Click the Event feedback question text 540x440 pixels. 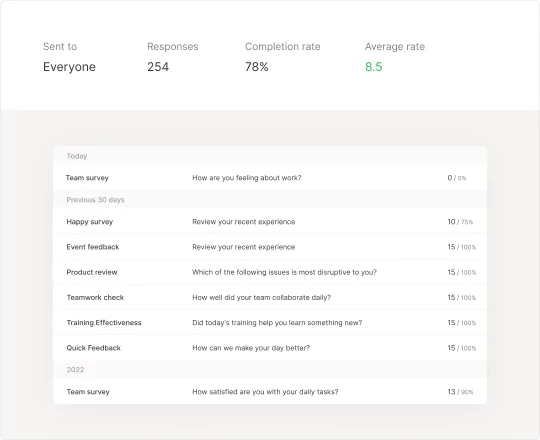coord(243,247)
